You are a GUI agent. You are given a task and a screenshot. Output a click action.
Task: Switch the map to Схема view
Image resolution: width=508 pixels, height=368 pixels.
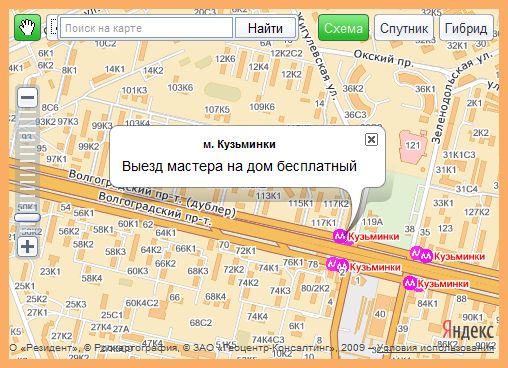pyautogui.click(x=343, y=28)
